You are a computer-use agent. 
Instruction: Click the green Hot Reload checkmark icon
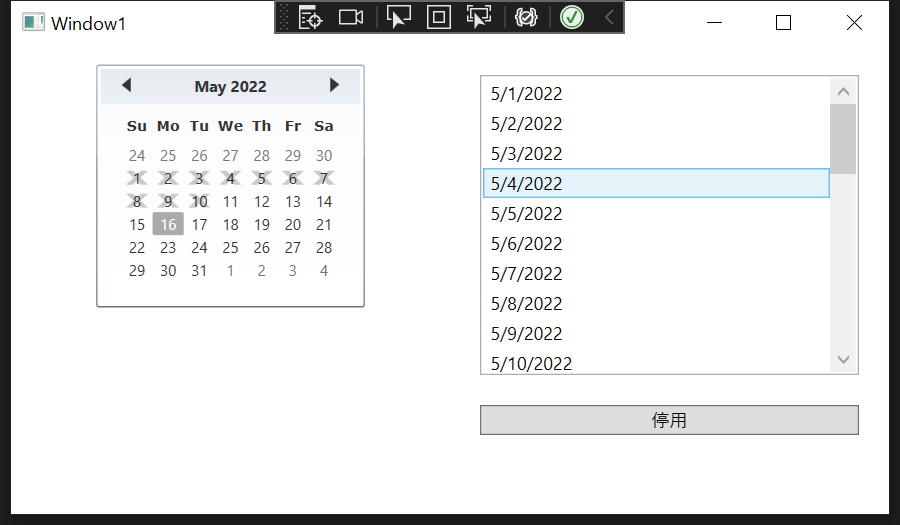[572, 17]
